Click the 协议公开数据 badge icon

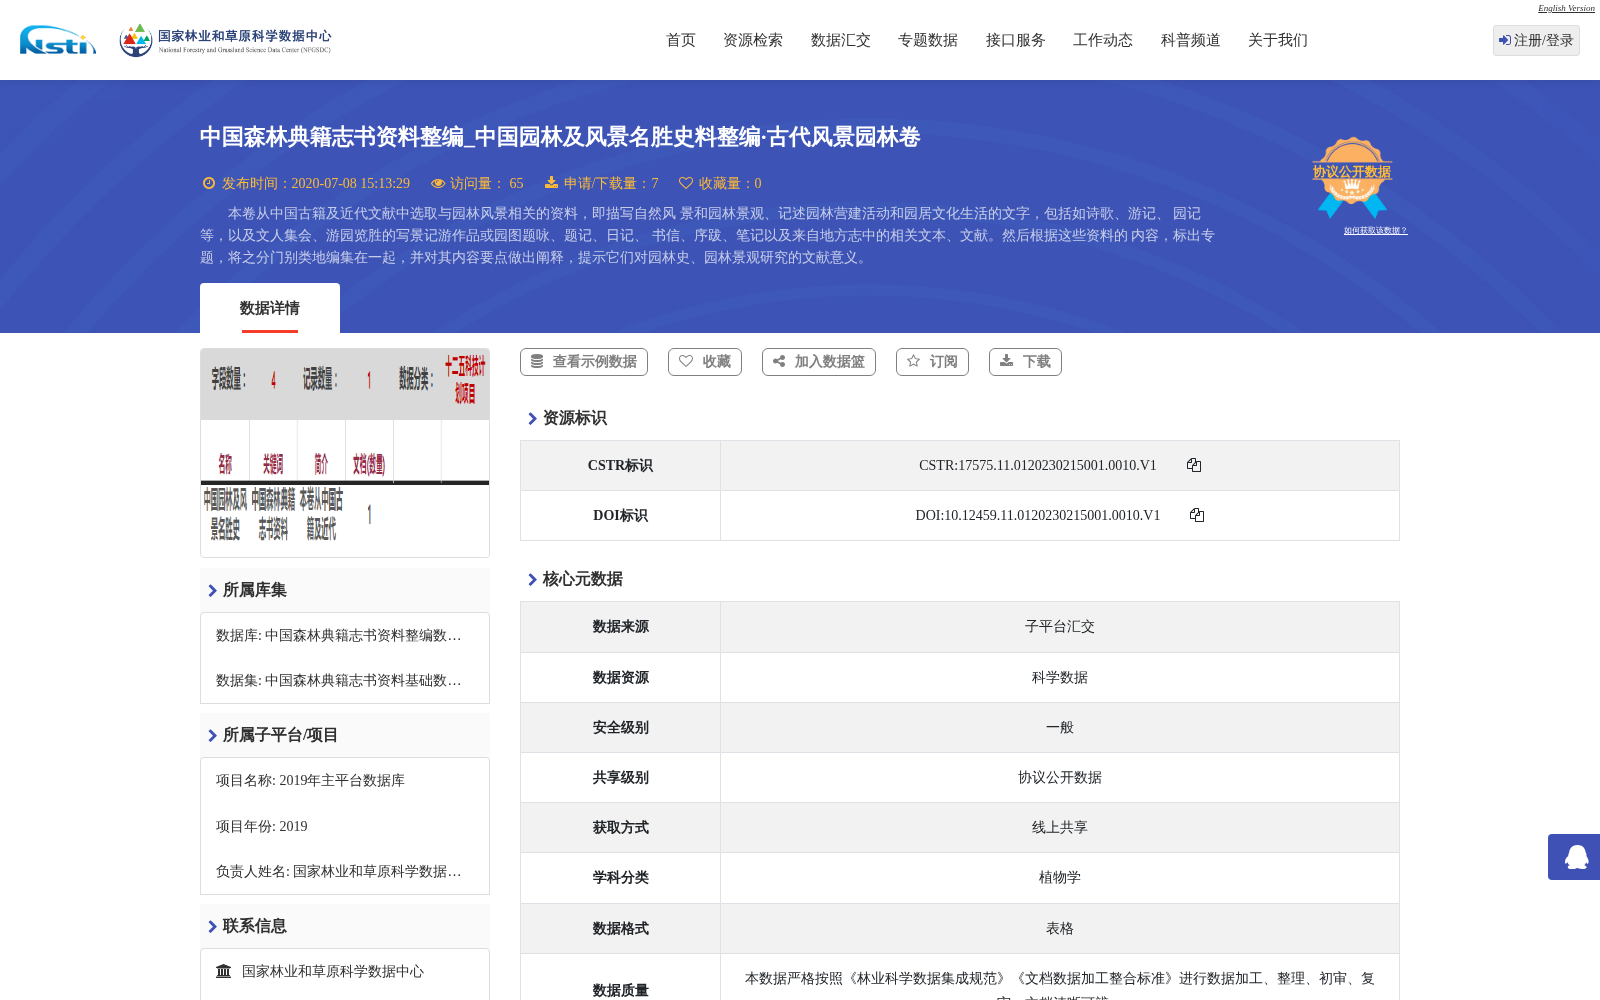pos(1352,177)
